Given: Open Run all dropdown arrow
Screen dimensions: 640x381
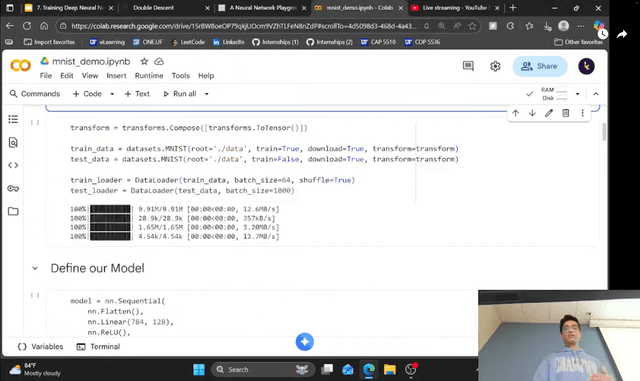Looking at the screenshot, I should [207, 94].
